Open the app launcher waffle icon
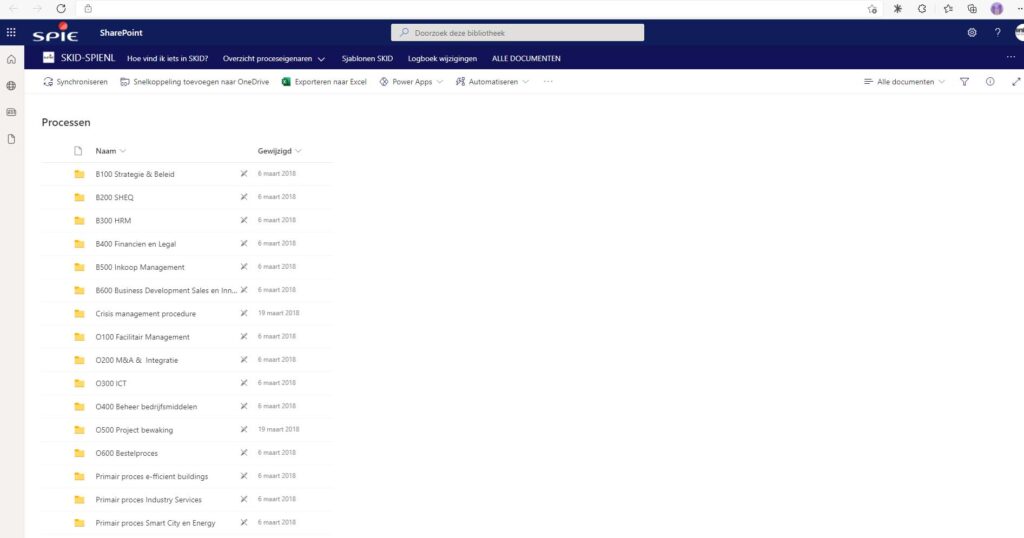The width and height of the screenshot is (1024, 538). point(11,33)
